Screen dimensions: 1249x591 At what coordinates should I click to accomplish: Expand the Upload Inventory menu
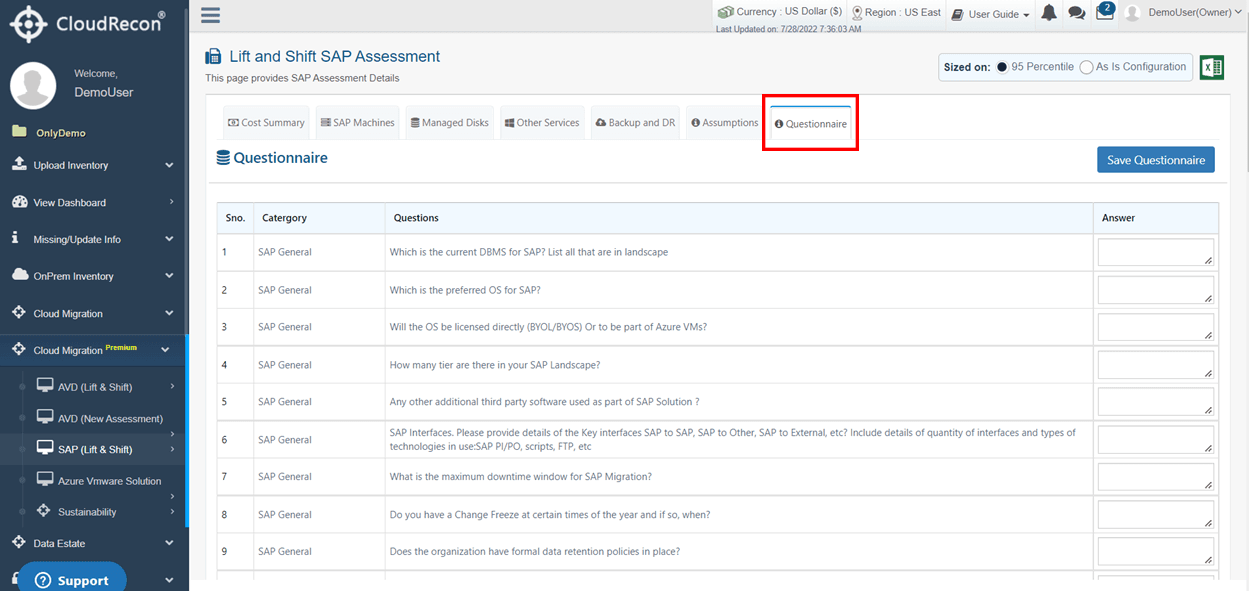[94, 165]
